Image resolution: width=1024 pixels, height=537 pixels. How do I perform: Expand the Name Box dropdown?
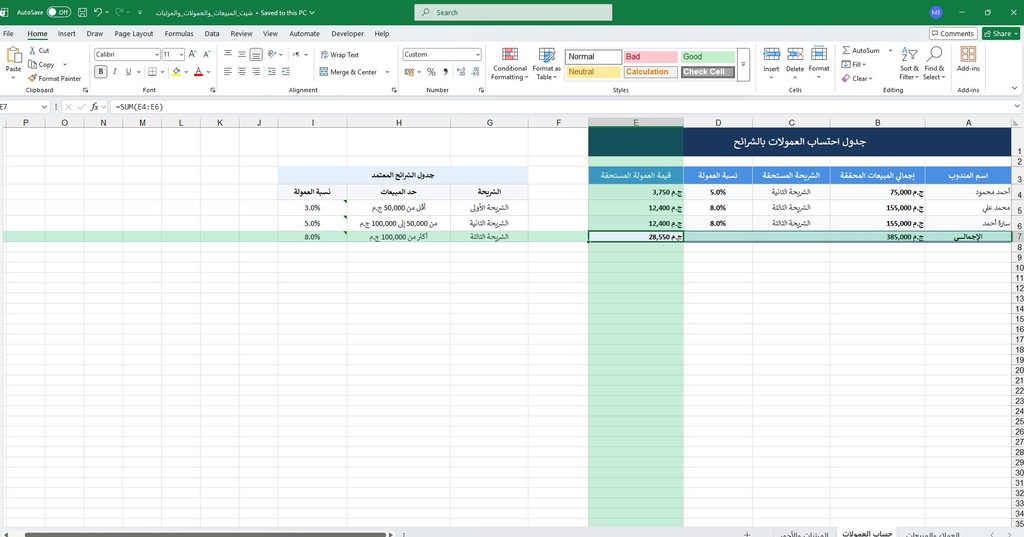[x=44, y=106]
